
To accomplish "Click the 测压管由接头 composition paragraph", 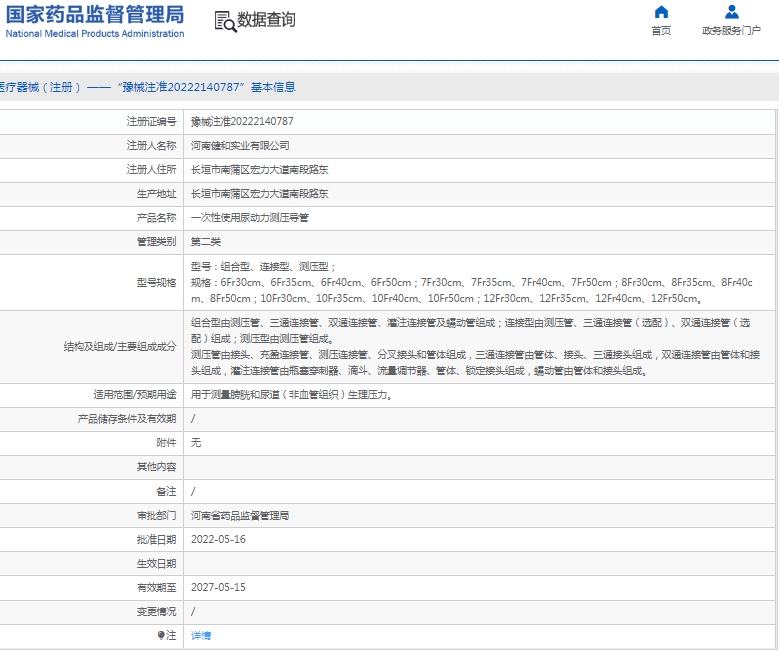I will [x=475, y=363].
